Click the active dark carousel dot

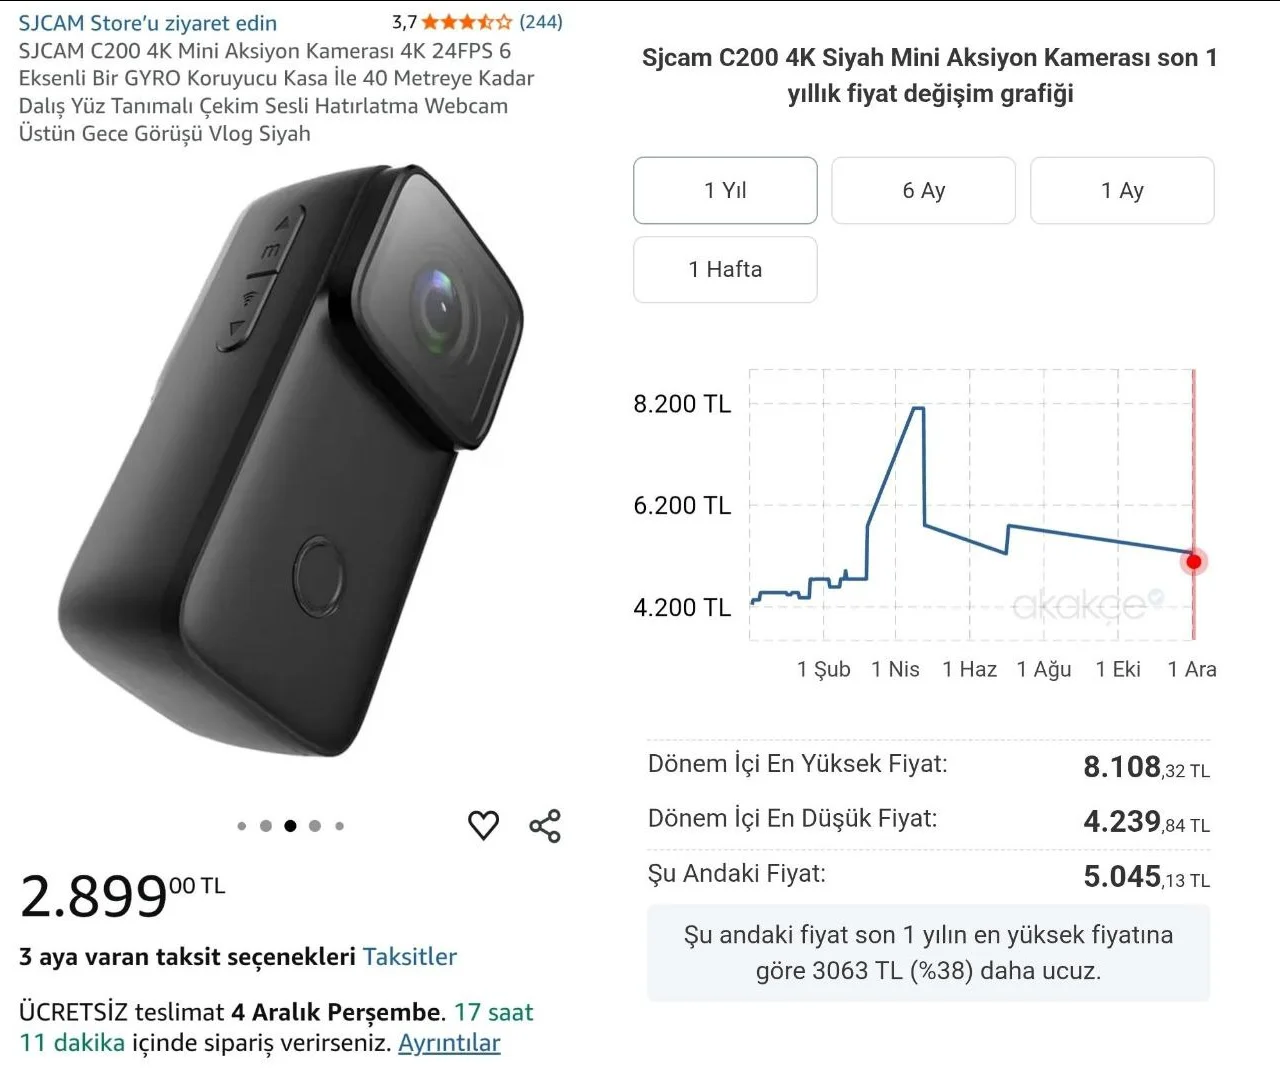(x=290, y=826)
